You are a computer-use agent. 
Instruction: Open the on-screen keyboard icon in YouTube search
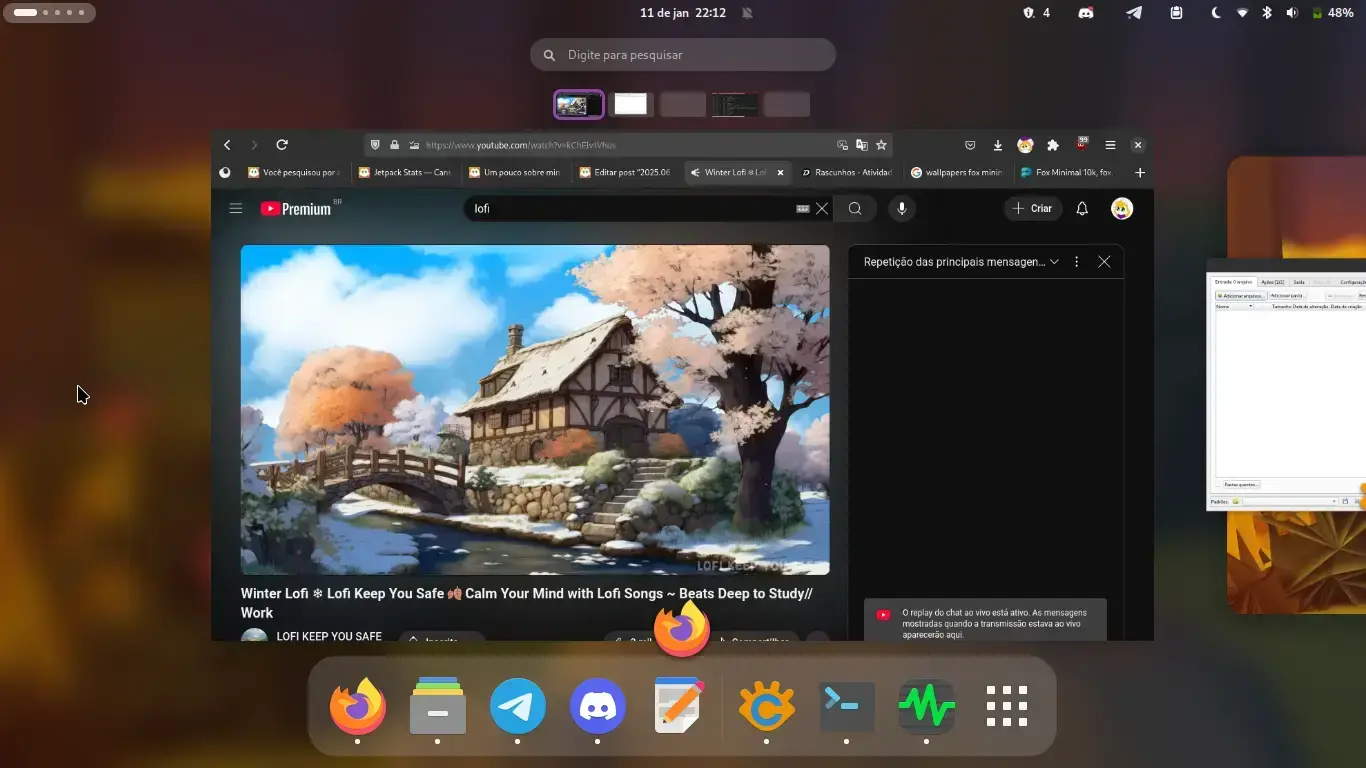802,208
